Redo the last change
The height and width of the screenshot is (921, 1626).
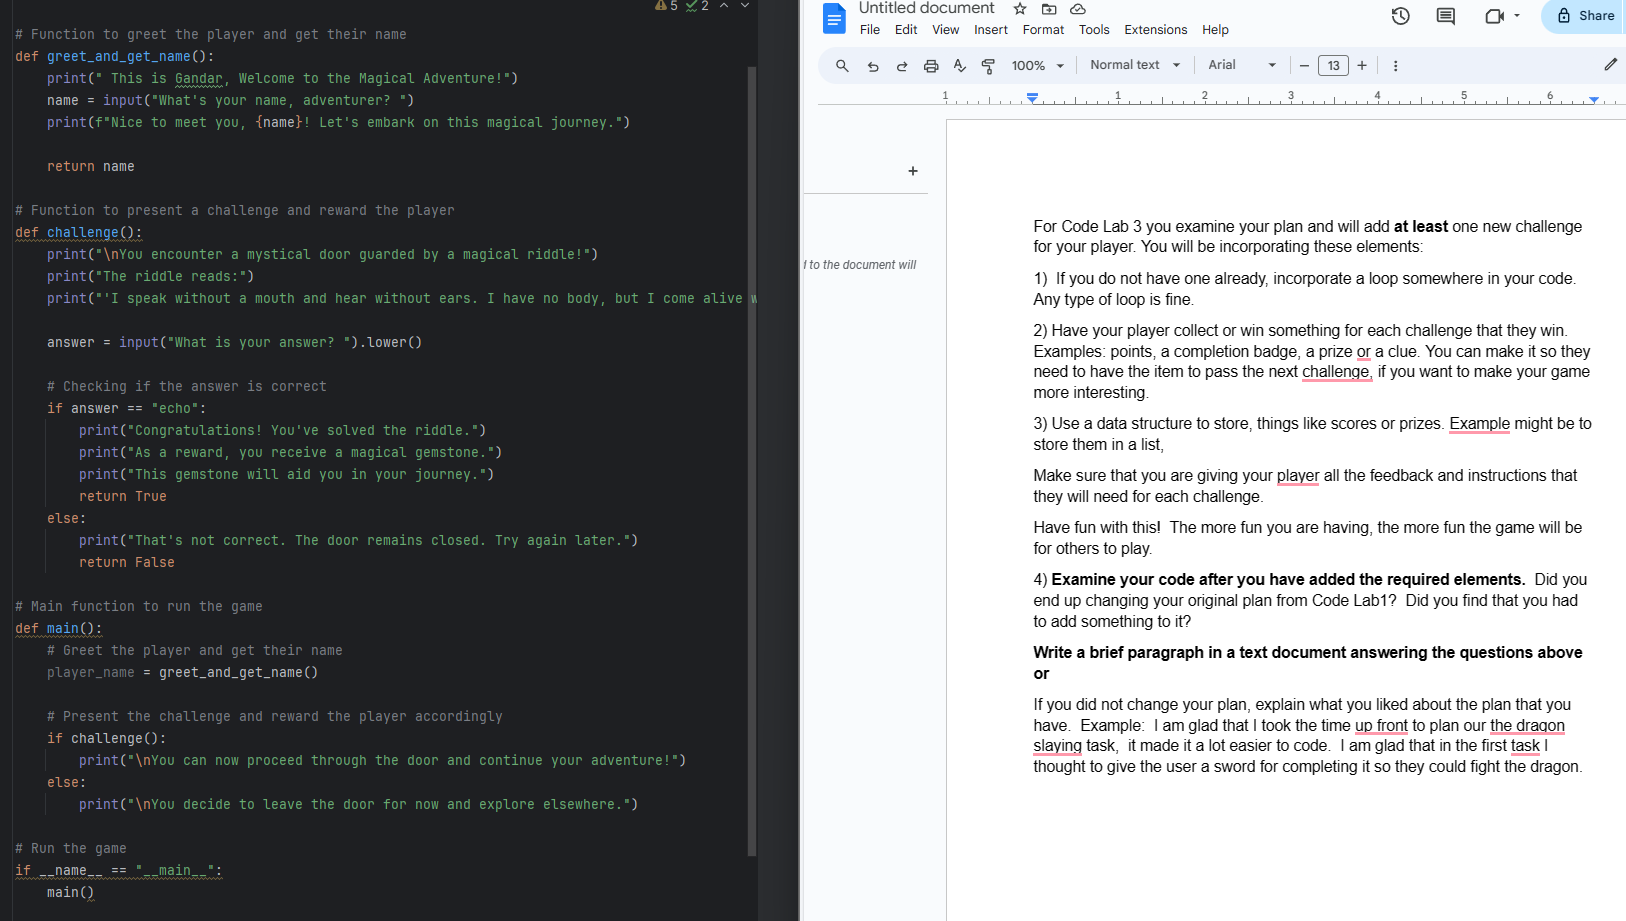pos(901,65)
